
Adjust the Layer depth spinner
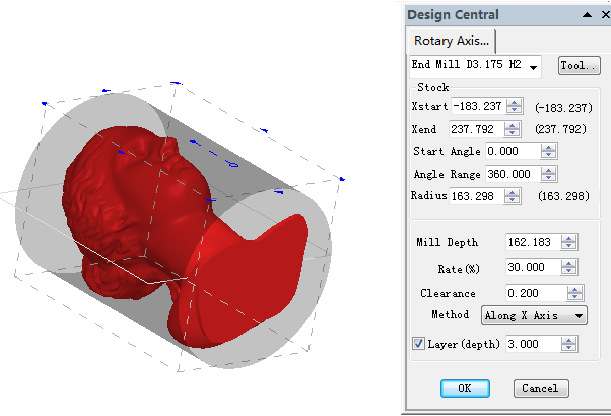click(x=569, y=344)
